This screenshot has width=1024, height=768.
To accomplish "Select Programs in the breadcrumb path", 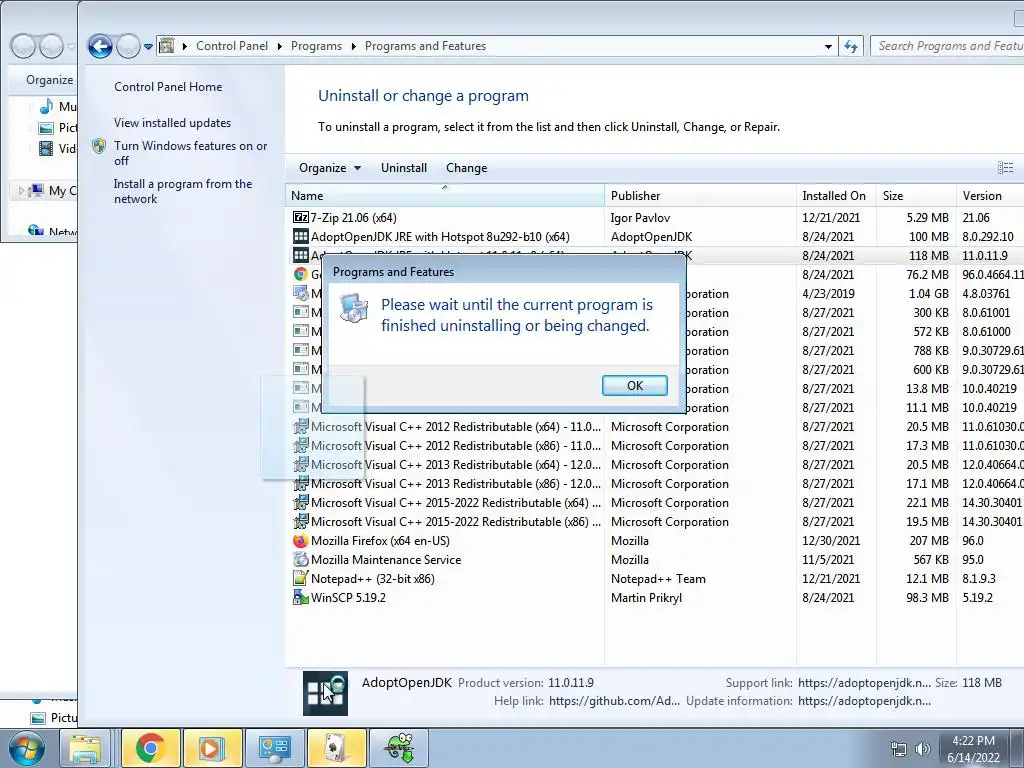I will [316, 46].
